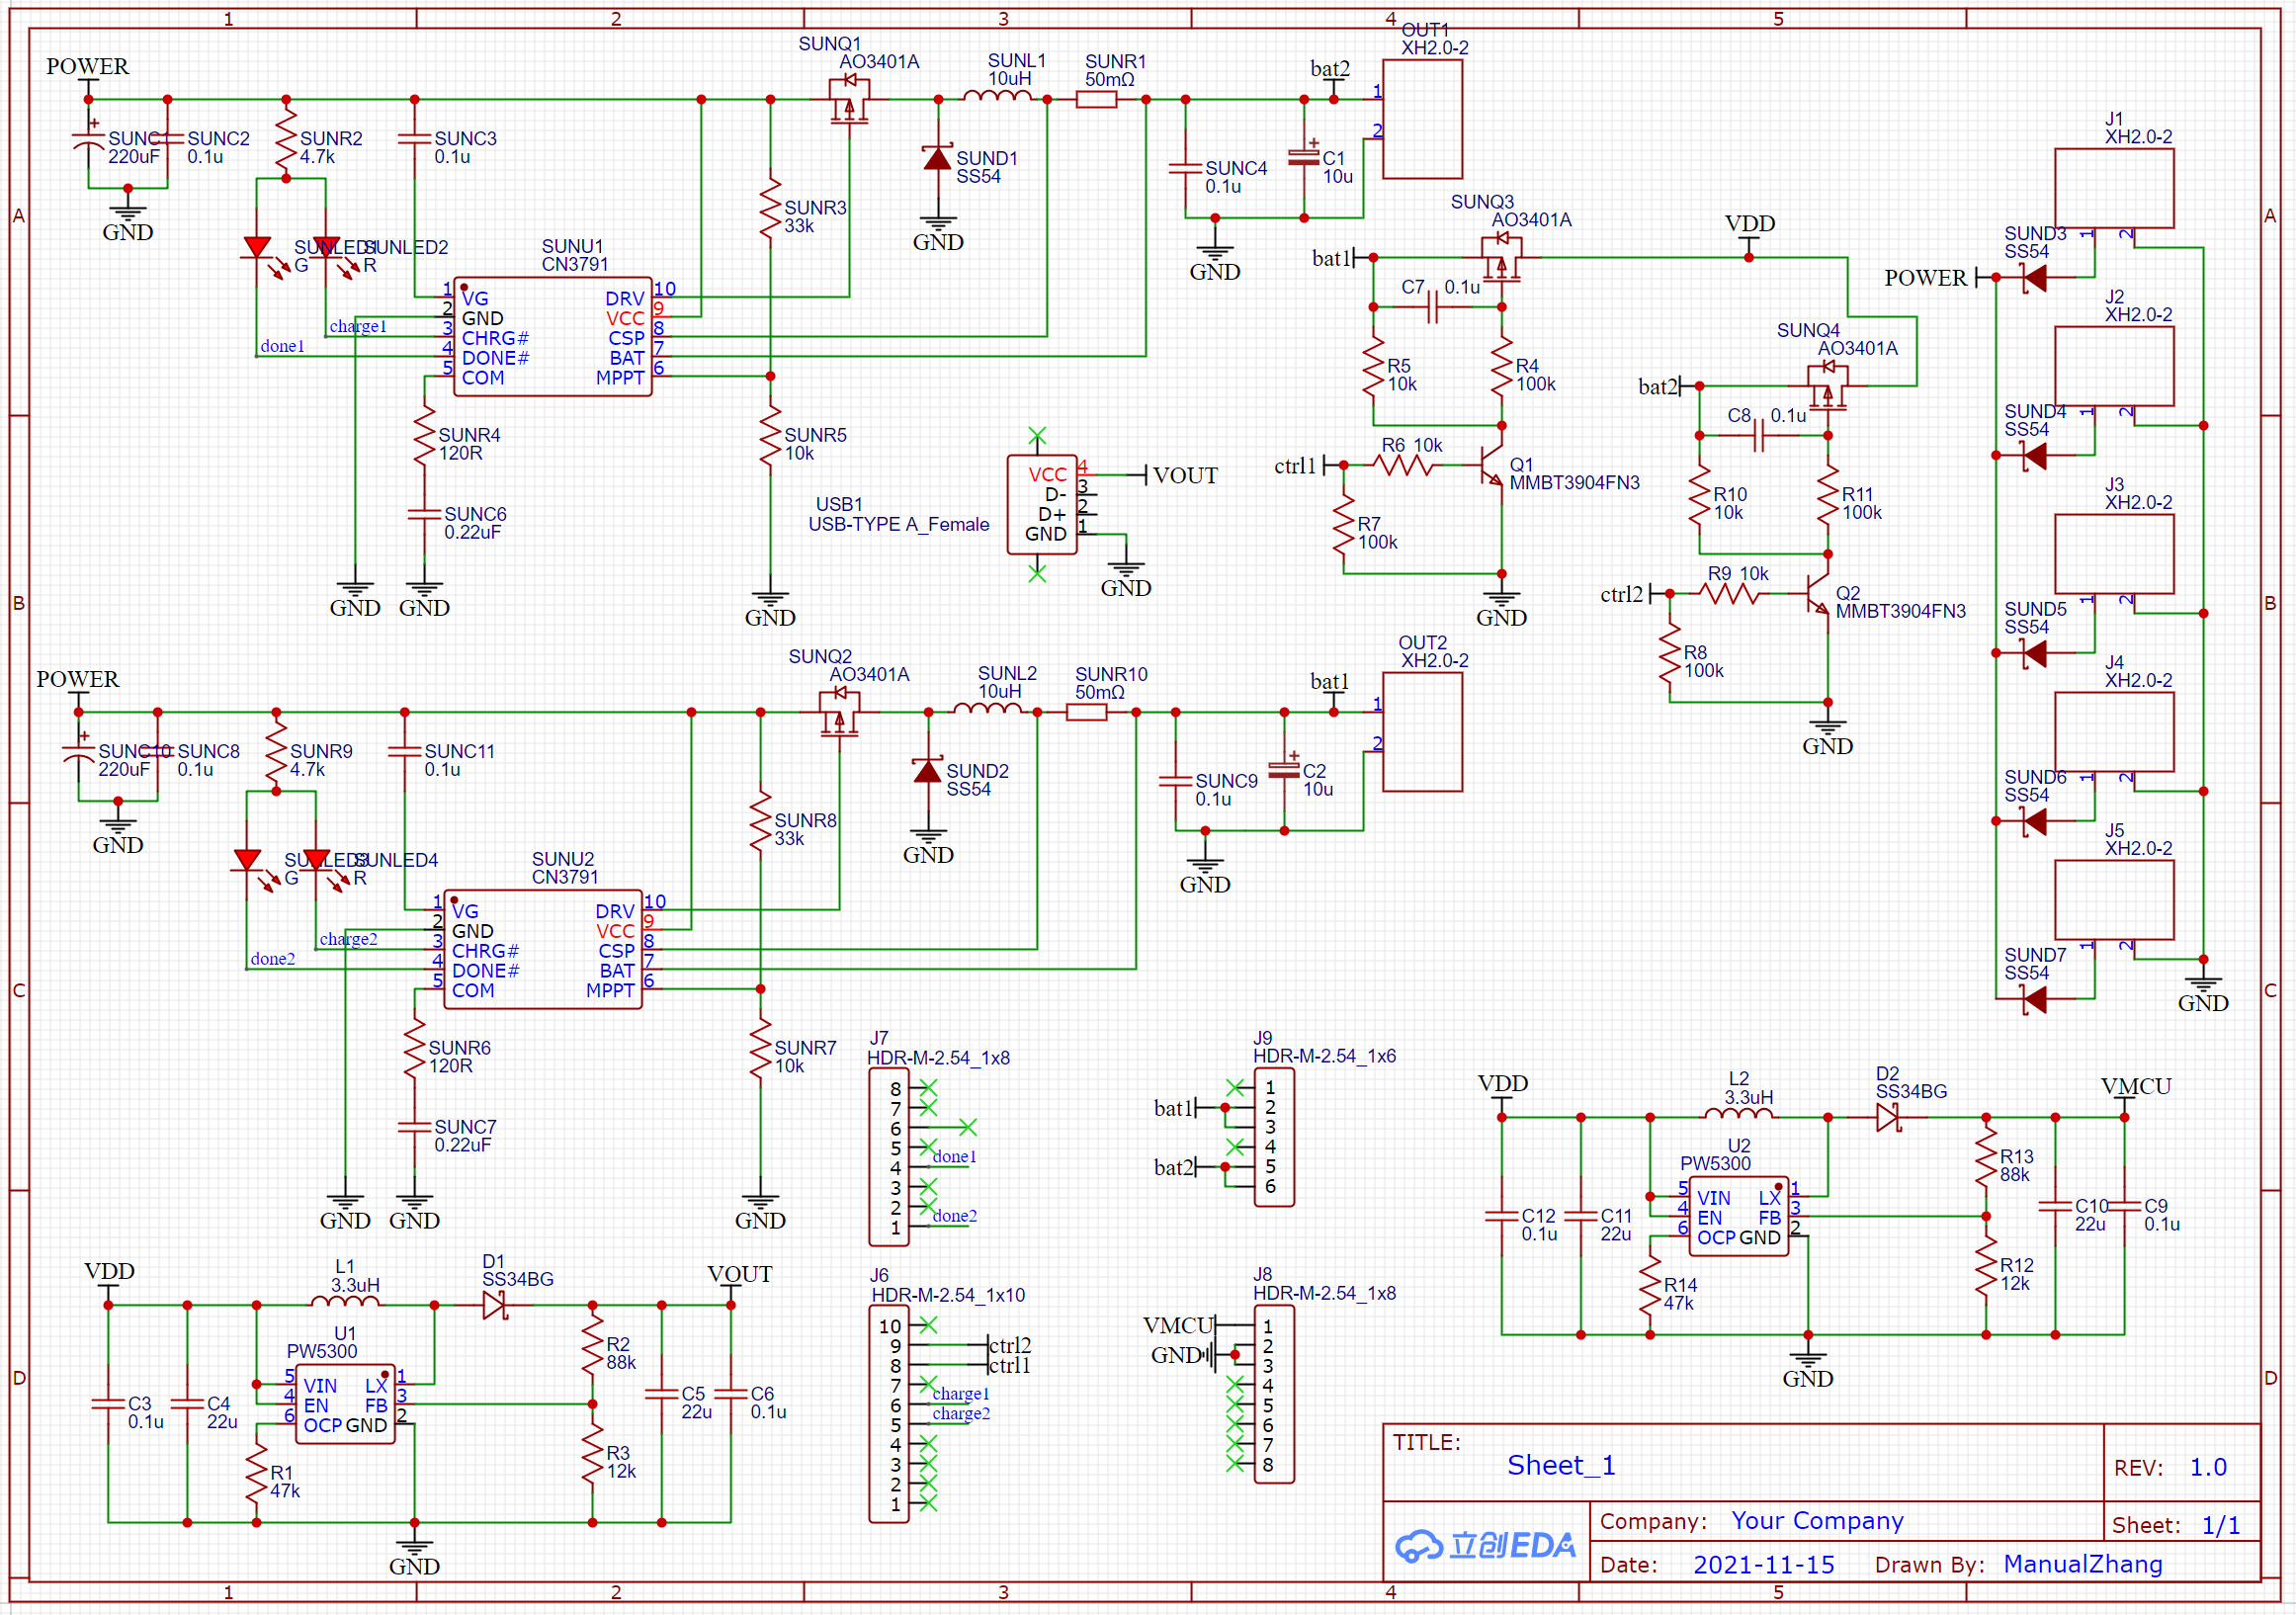
Task: Click the revision value '1.0'
Action: (2209, 1467)
